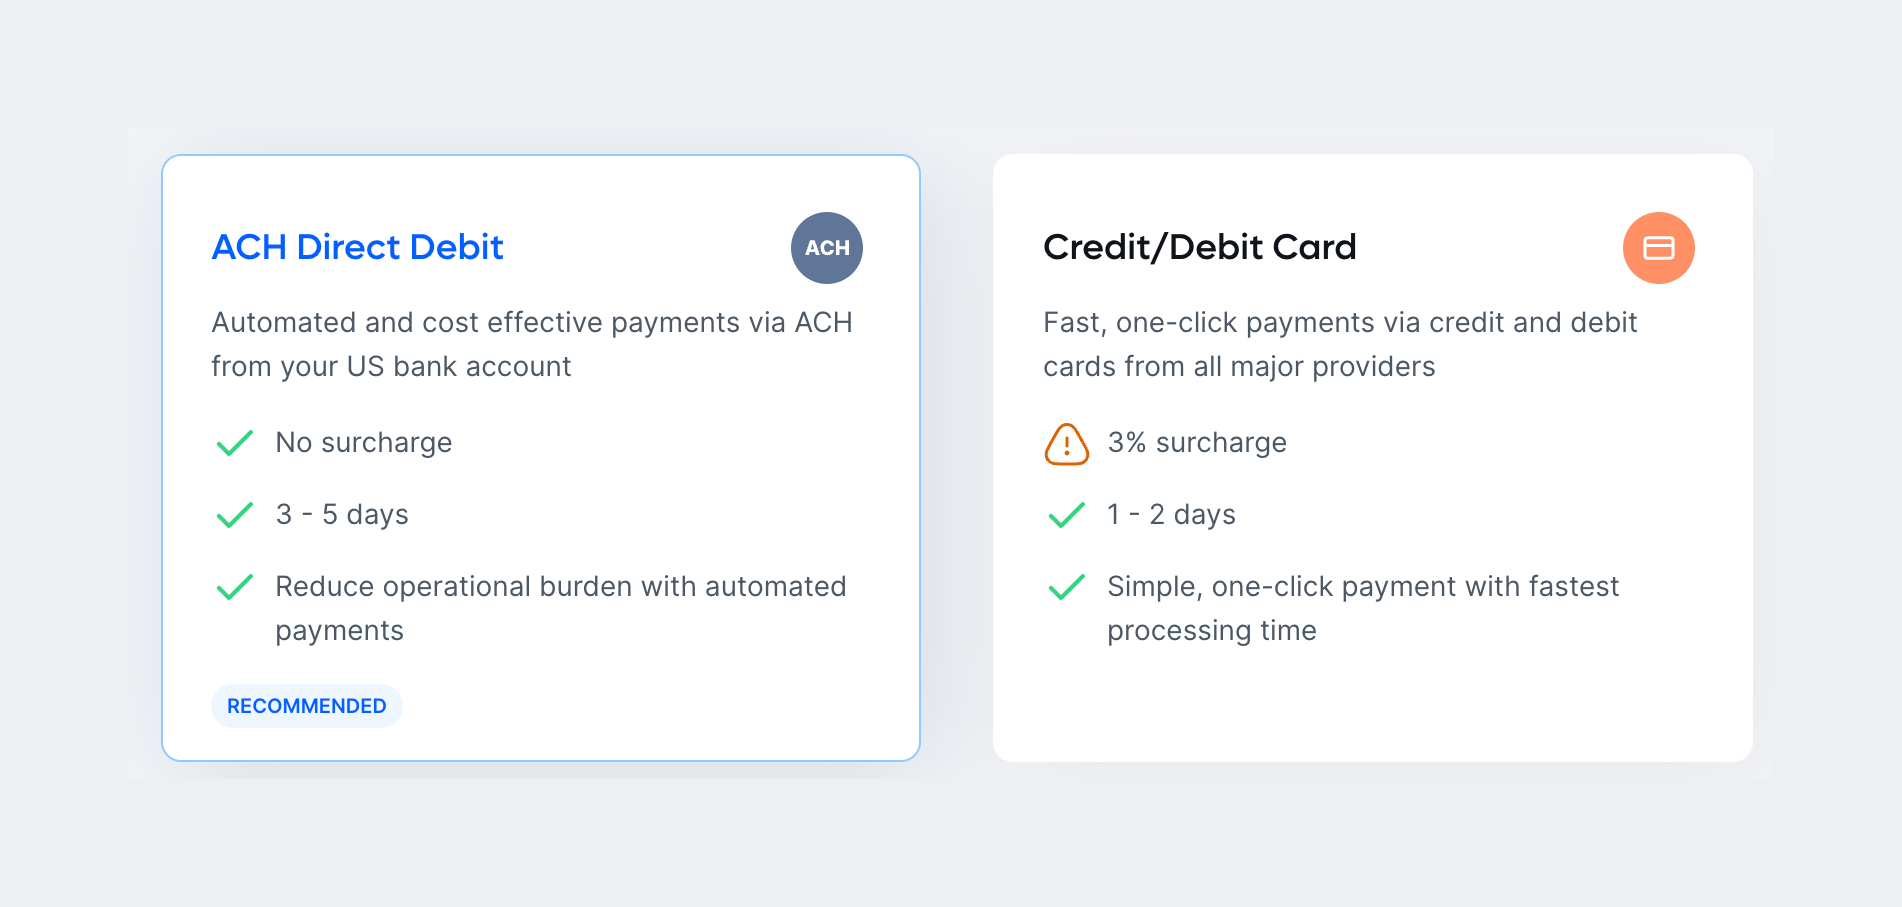1902x907 pixels.
Task: Click the checkmark beside Simple, one-click payment
Action: [x=1066, y=587]
